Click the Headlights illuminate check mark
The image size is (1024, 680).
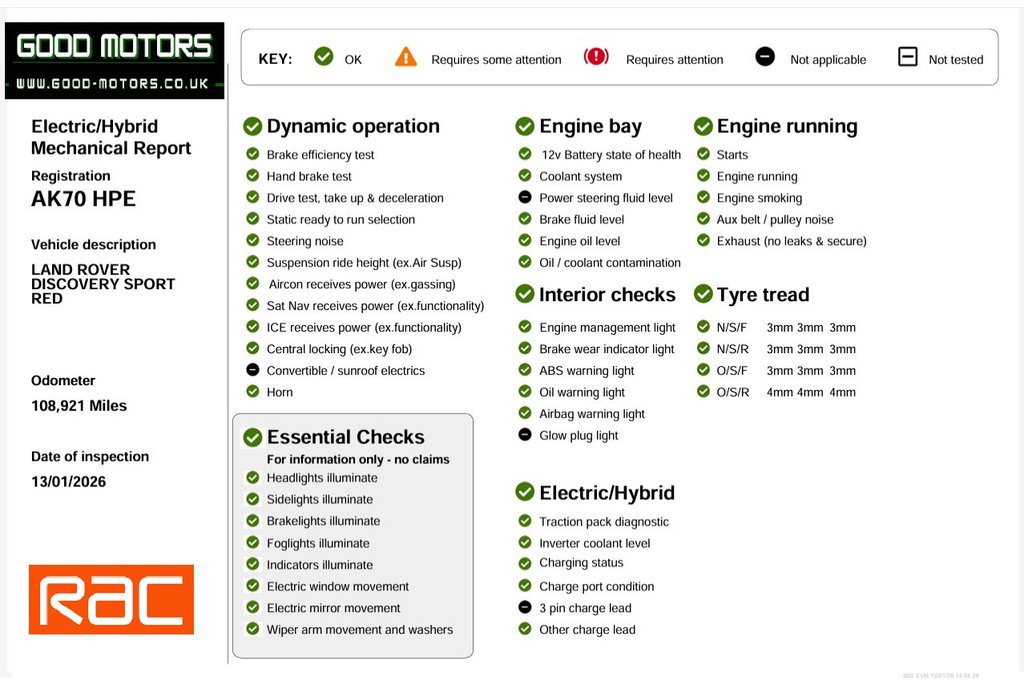click(253, 477)
